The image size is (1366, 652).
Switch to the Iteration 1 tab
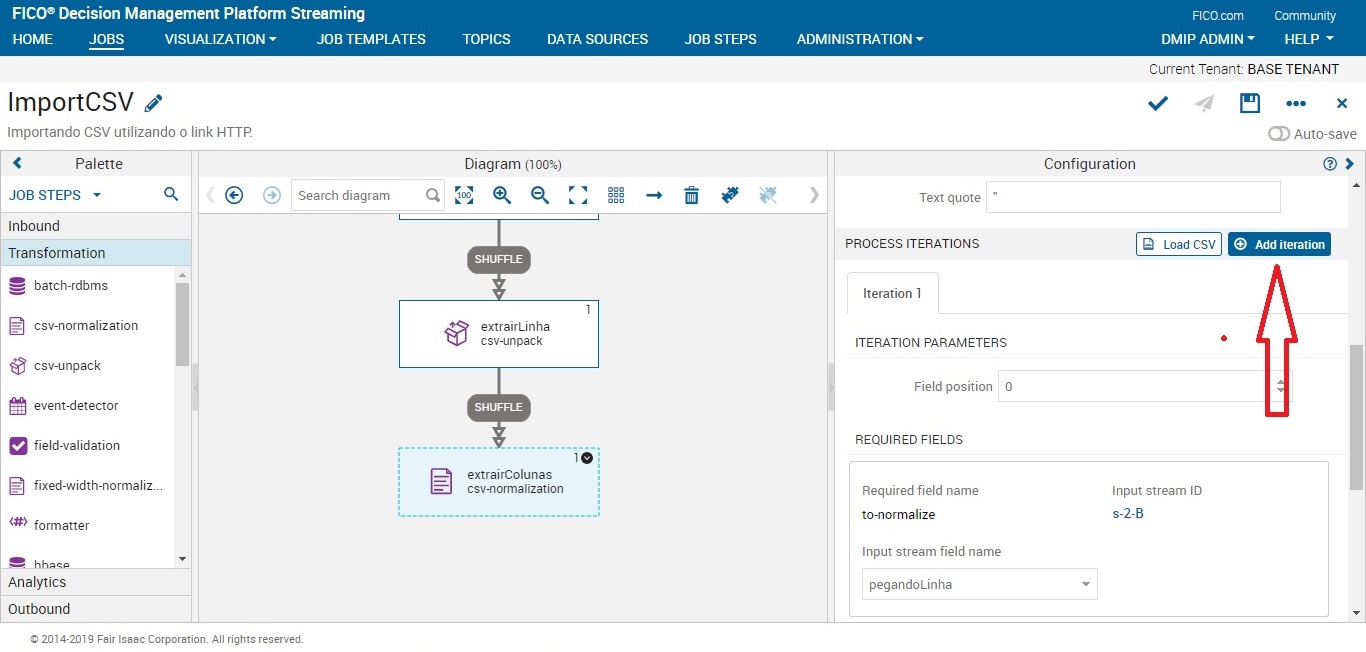tap(892, 293)
